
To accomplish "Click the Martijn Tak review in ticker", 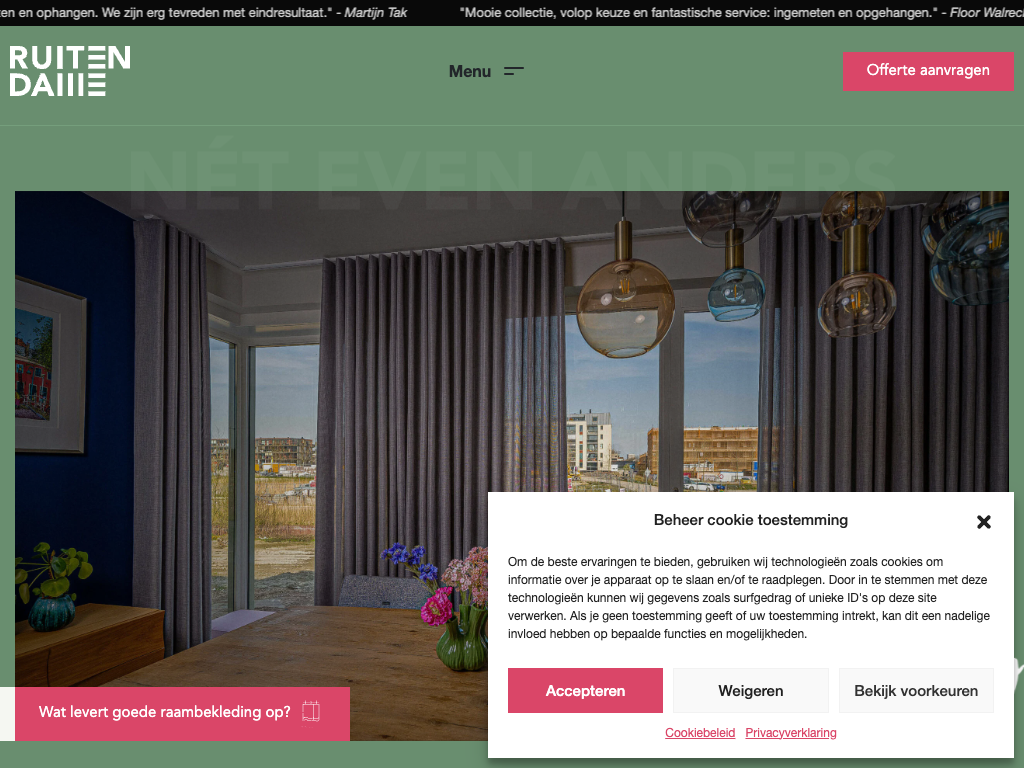I will coord(204,12).
